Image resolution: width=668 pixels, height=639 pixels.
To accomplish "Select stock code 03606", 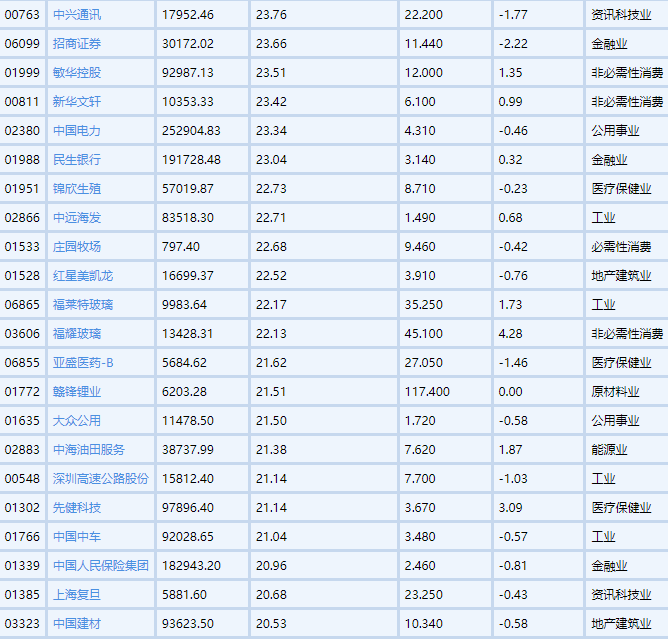I will coord(22,334).
